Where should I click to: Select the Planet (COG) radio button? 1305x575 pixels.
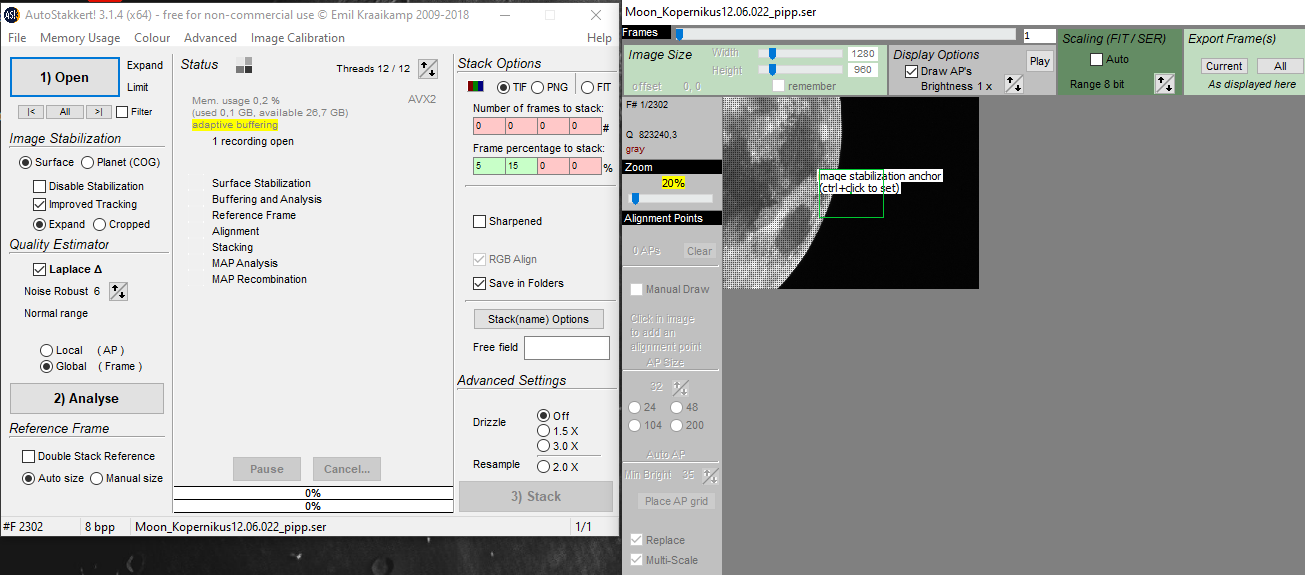click(x=87, y=162)
